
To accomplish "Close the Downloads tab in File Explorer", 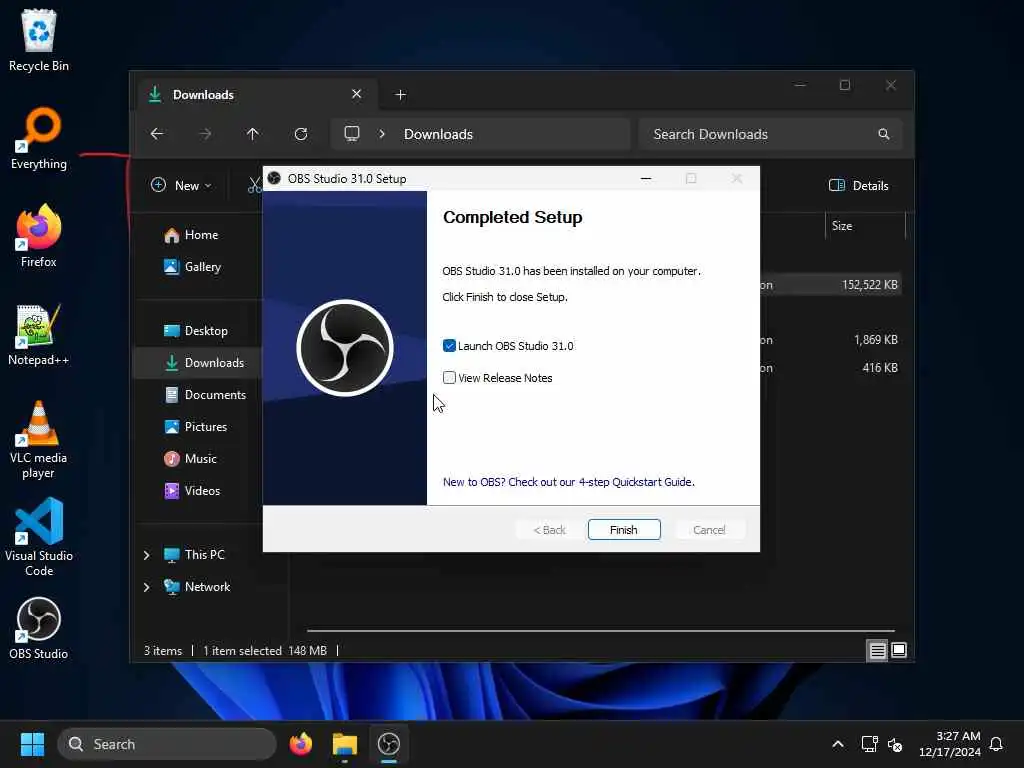I will pyautogui.click(x=357, y=94).
